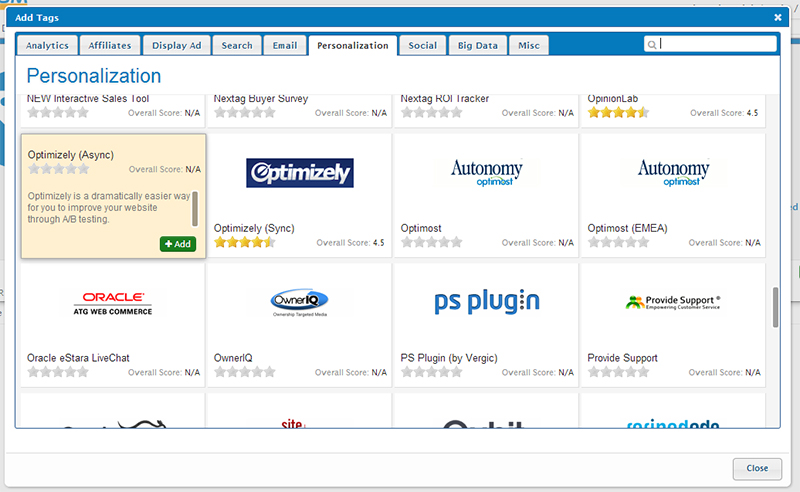Click the tag list vertical scrollbar thumb
The height and width of the screenshot is (492, 800).
(775, 307)
